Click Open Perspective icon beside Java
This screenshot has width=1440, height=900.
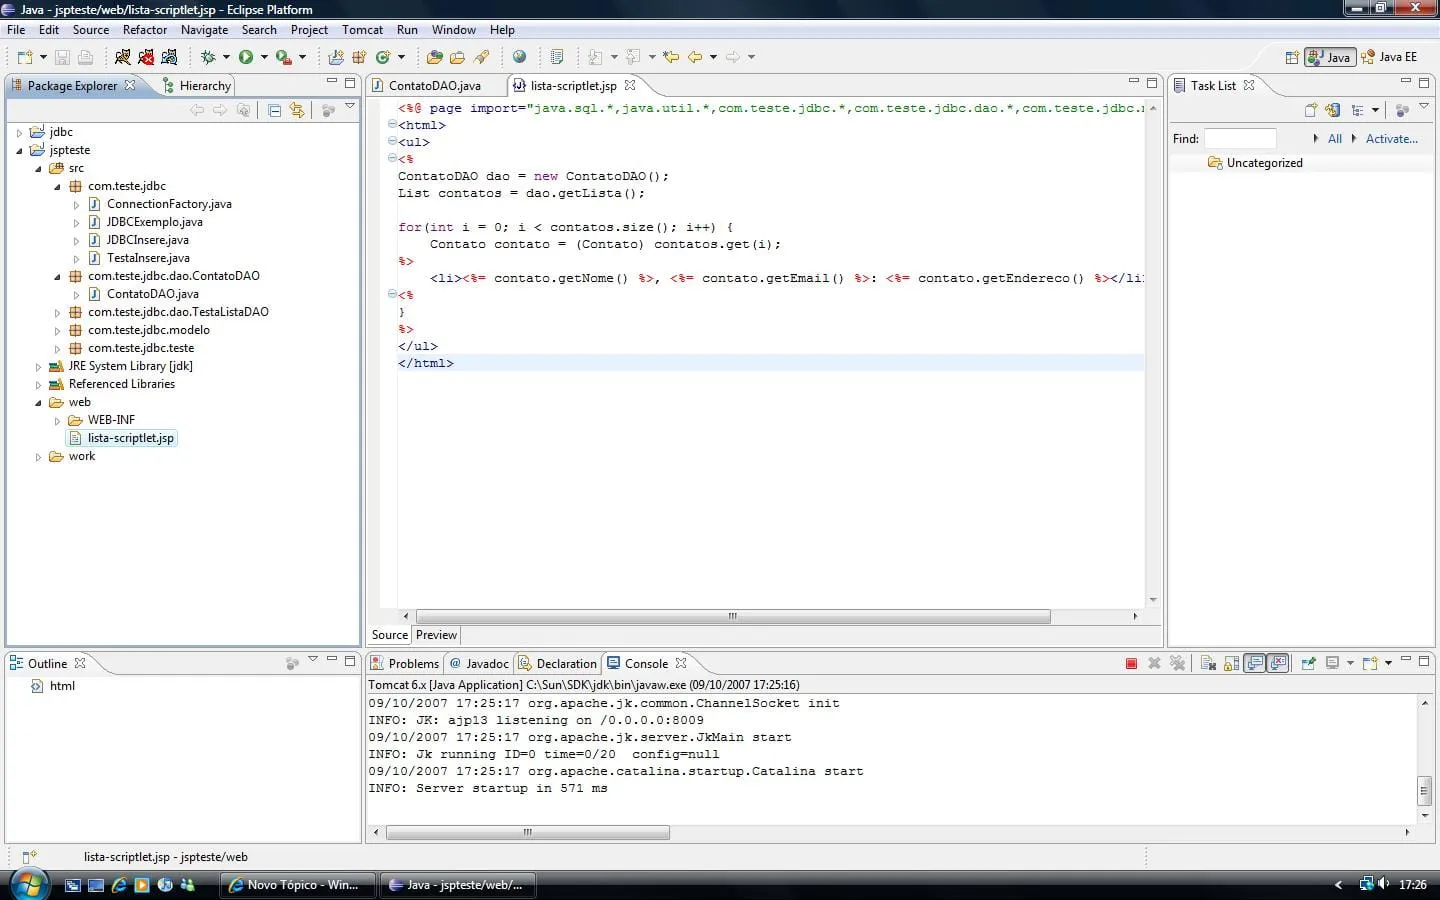pos(1291,57)
